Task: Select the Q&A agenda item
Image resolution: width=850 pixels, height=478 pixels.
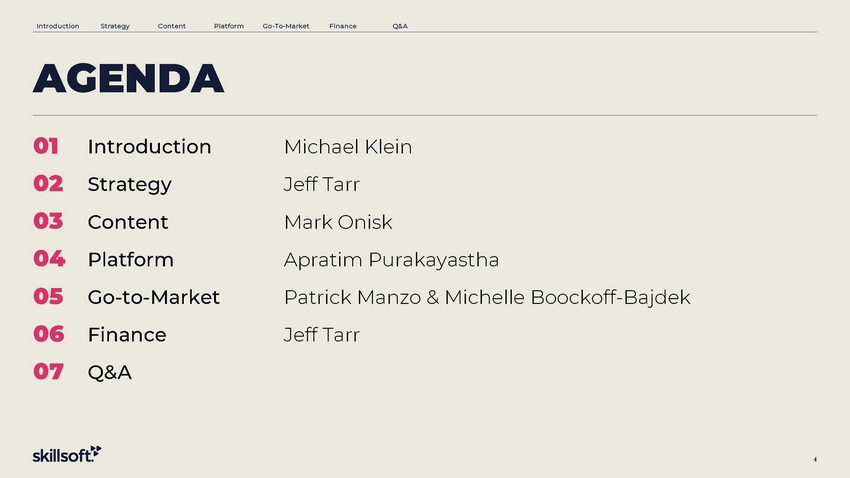Action: coord(110,372)
